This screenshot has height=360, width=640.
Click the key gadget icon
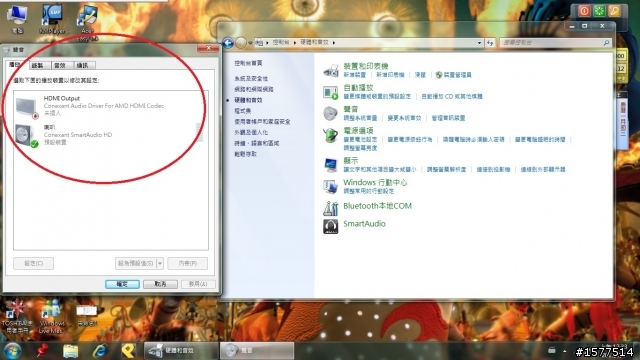click(x=614, y=11)
